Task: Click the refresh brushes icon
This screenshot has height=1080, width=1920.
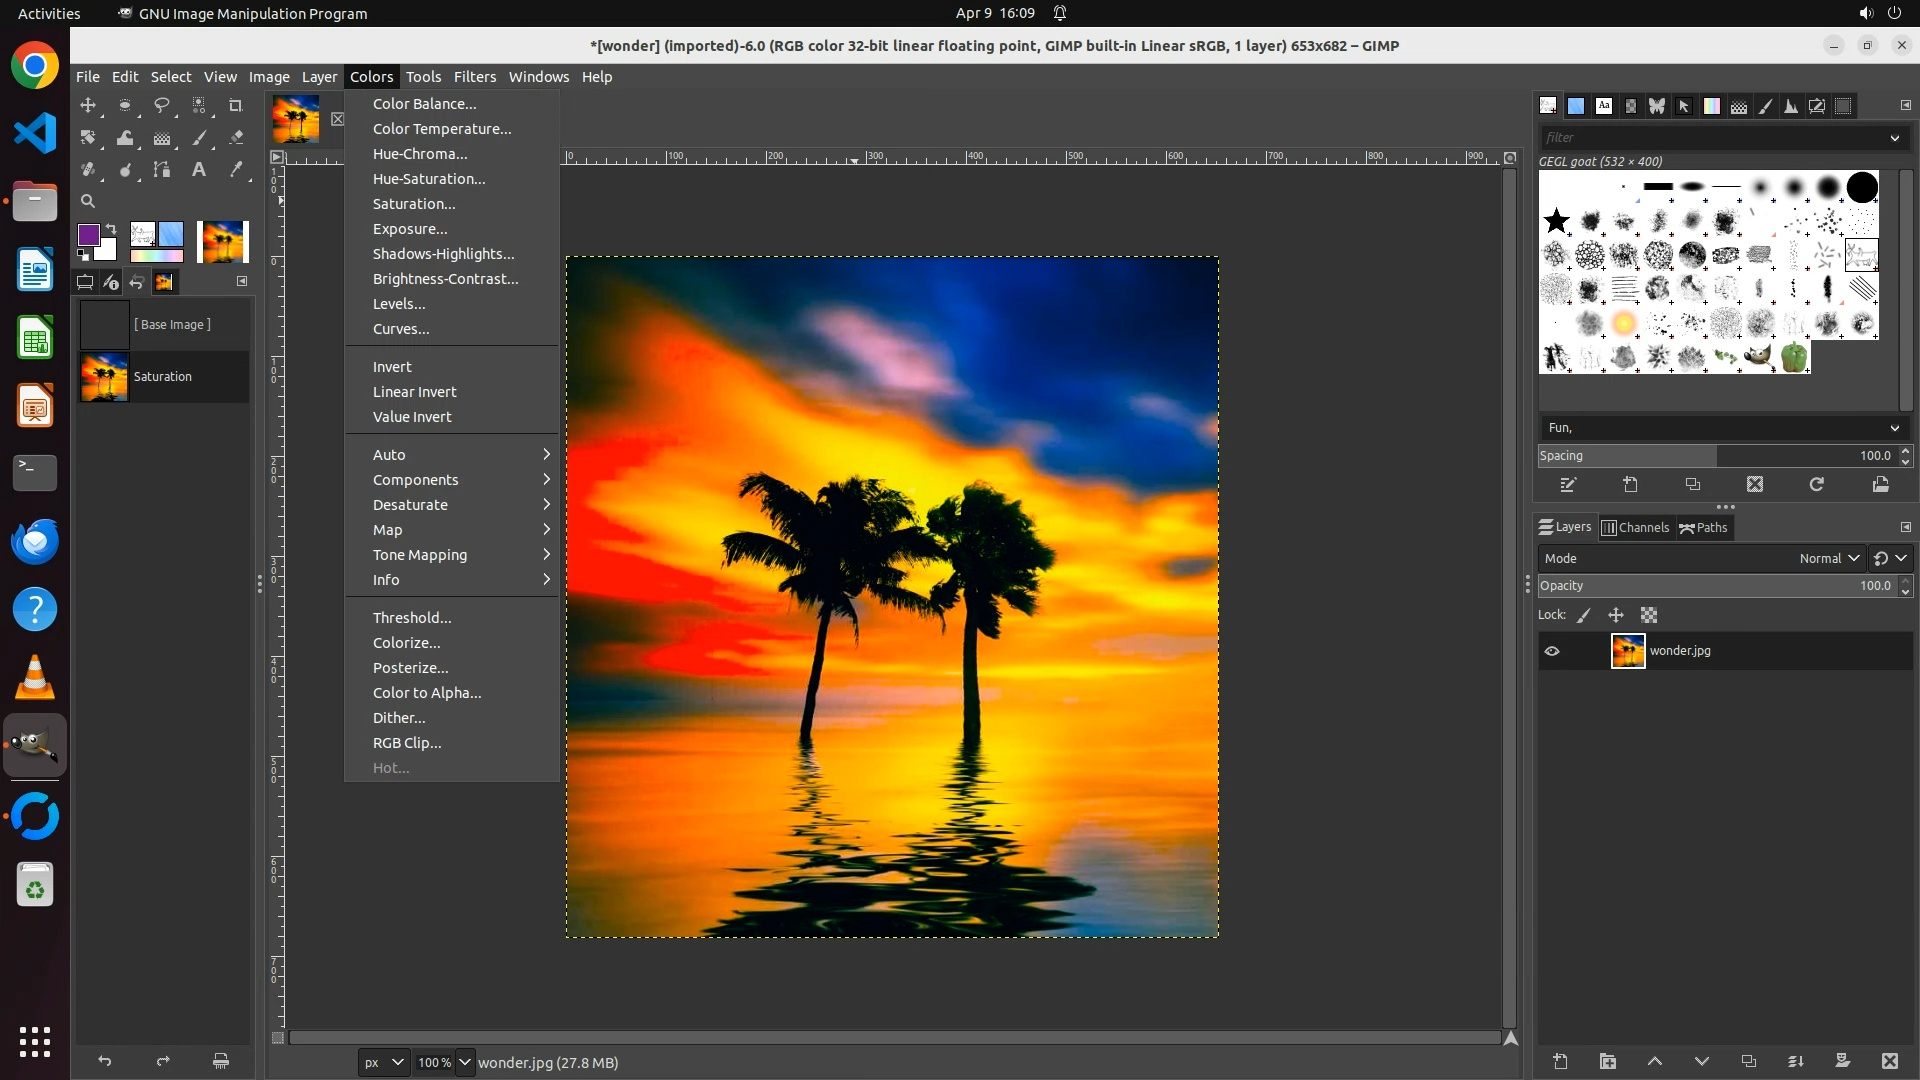Action: (1817, 485)
